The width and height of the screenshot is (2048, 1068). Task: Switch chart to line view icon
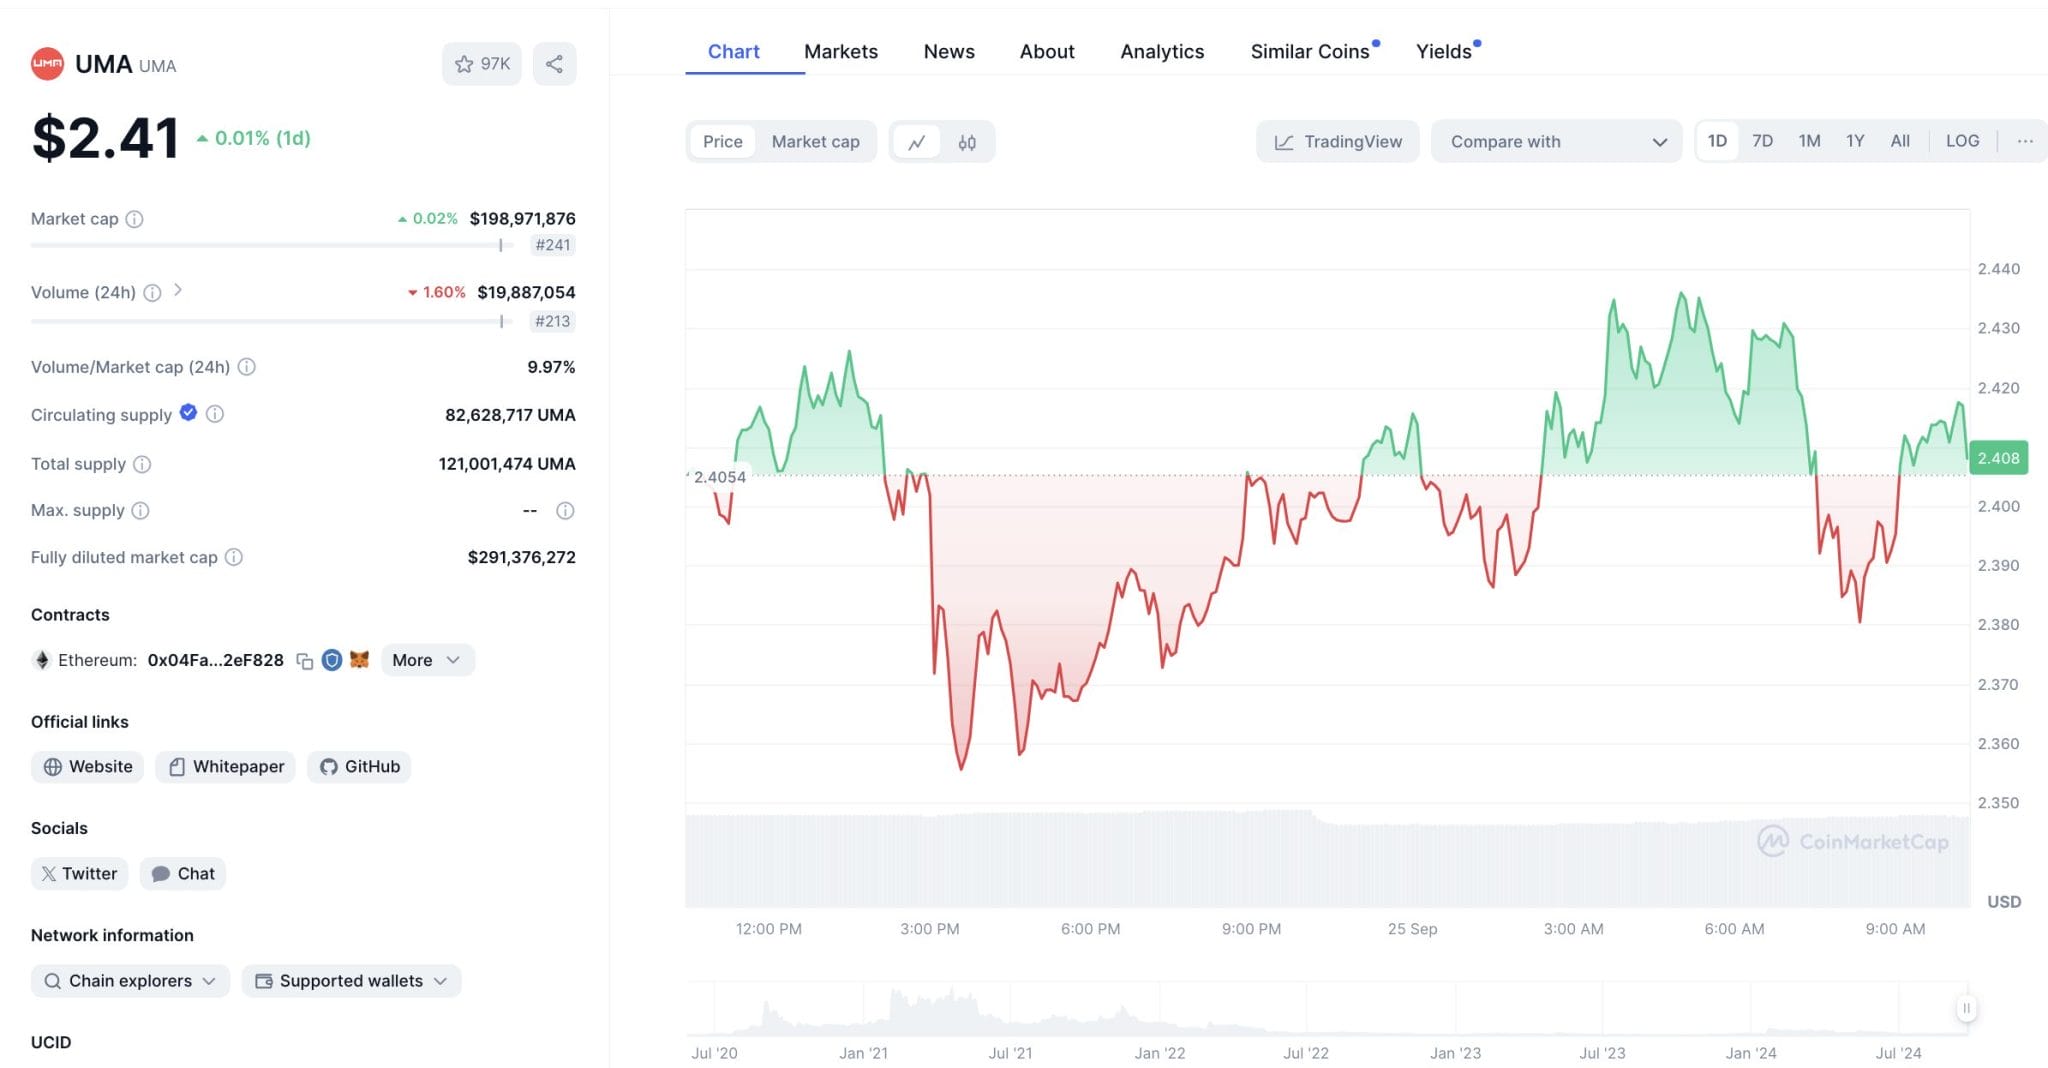(916, 142)
